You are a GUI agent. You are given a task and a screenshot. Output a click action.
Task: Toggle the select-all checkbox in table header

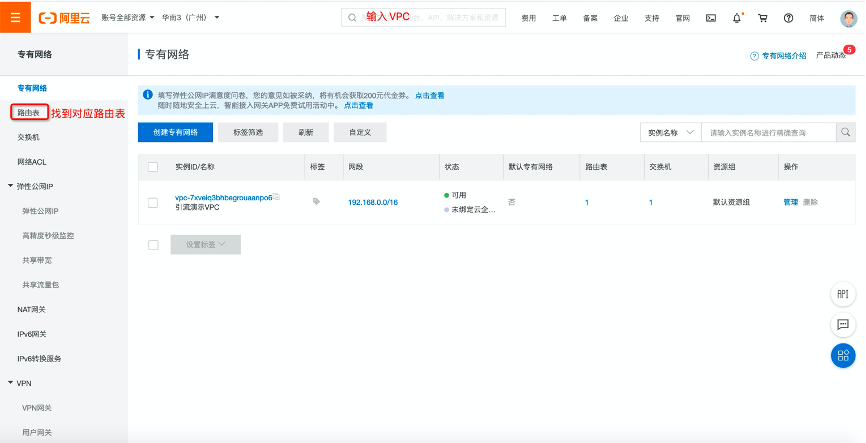pos(153,166)
